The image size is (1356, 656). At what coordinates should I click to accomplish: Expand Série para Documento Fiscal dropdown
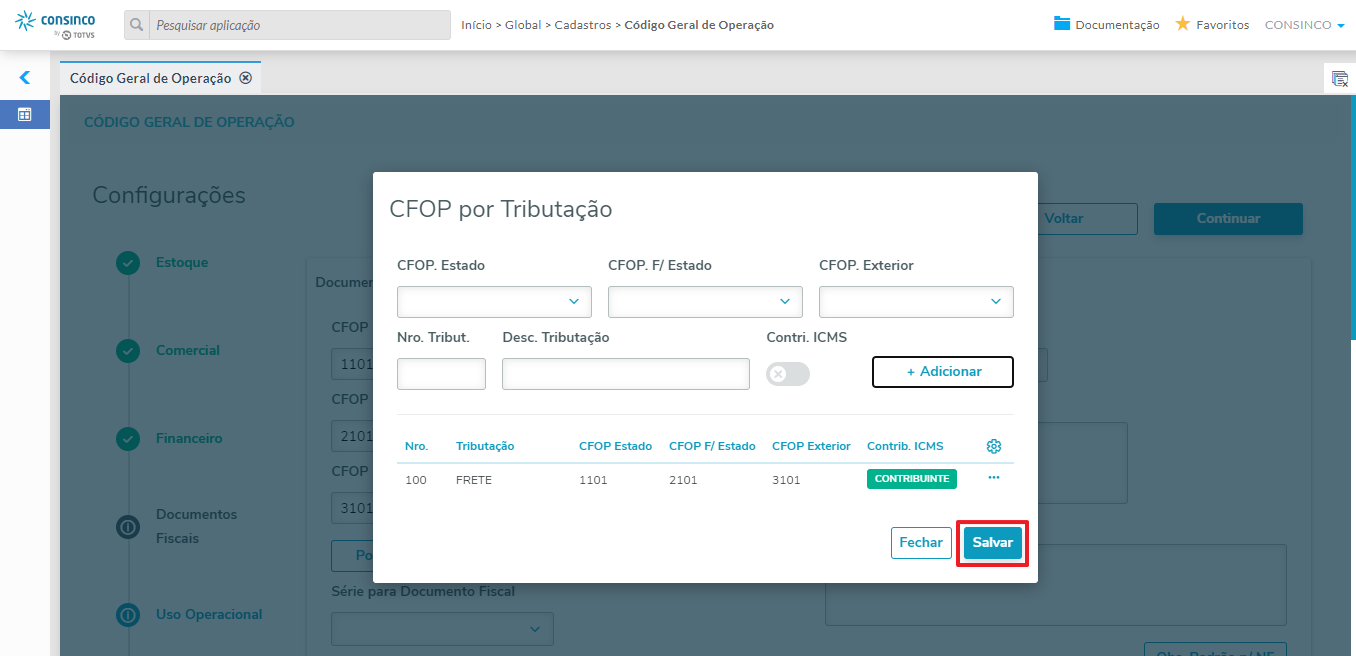(x=442, y=629)
